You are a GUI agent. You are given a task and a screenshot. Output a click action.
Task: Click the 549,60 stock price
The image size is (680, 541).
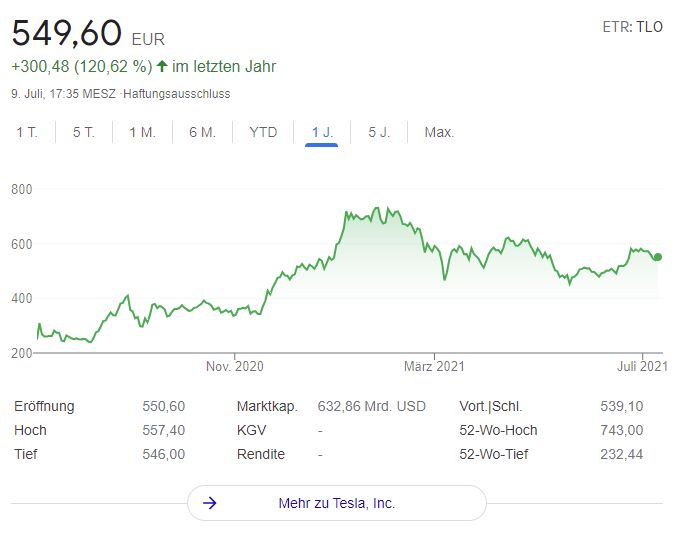pyautogui.click(x=68, y=34)
